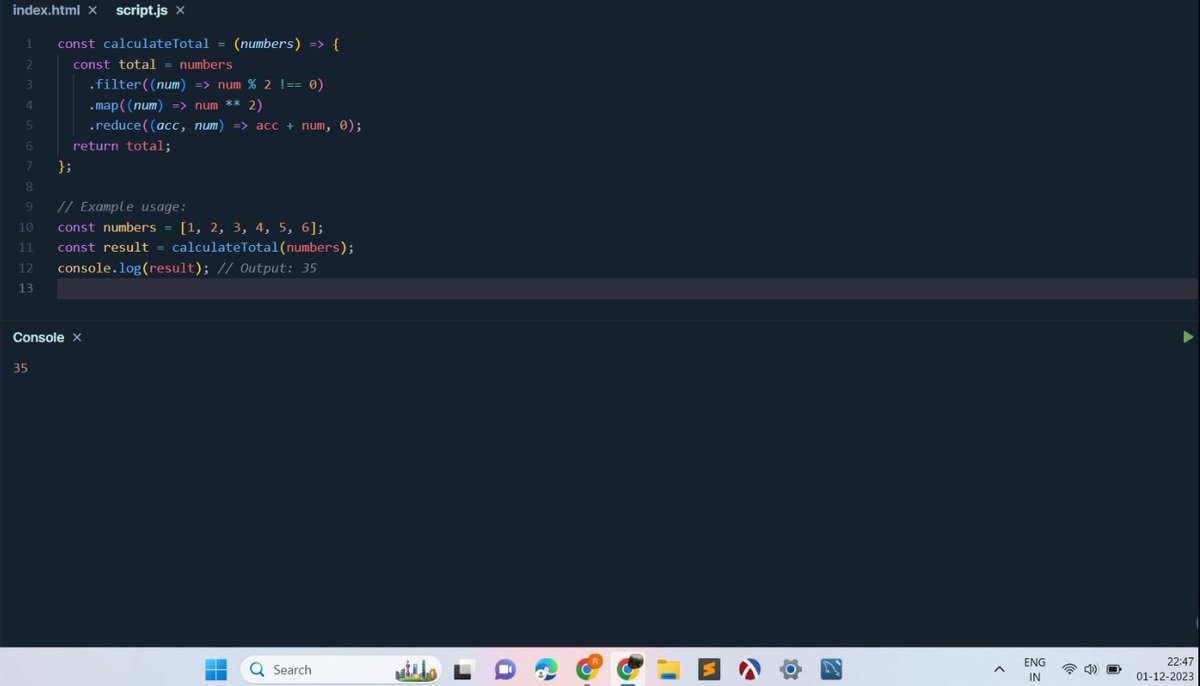This screenshot has height=686, width=1200.
Task: Switch to the active Chrome window icon
Action: [629, 668]
